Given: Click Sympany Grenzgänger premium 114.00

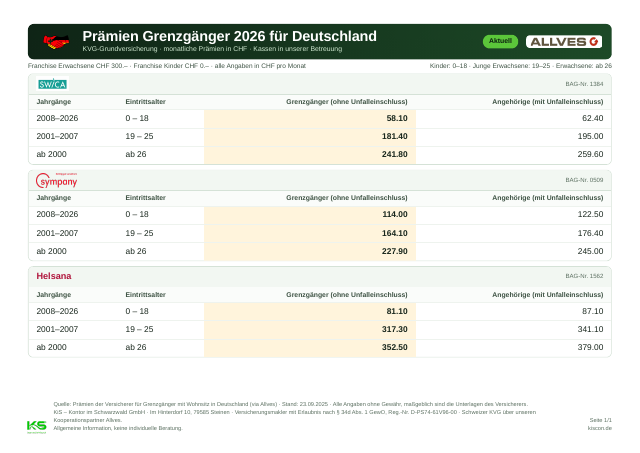Looking at the screenshot, I should tap(394, 214).
